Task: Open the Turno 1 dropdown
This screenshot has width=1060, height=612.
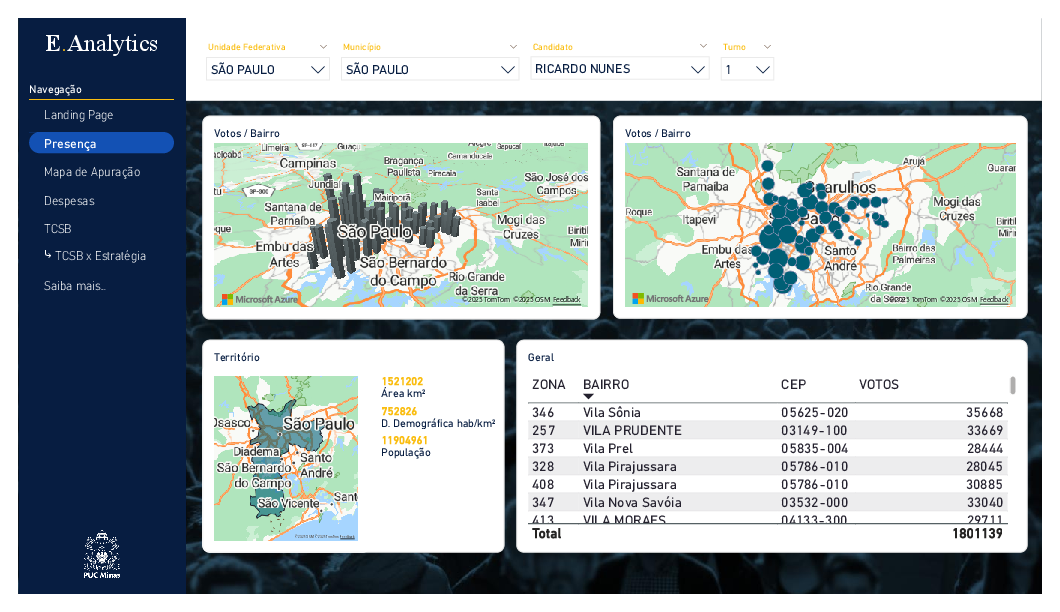Action: (x=747, y=69)
